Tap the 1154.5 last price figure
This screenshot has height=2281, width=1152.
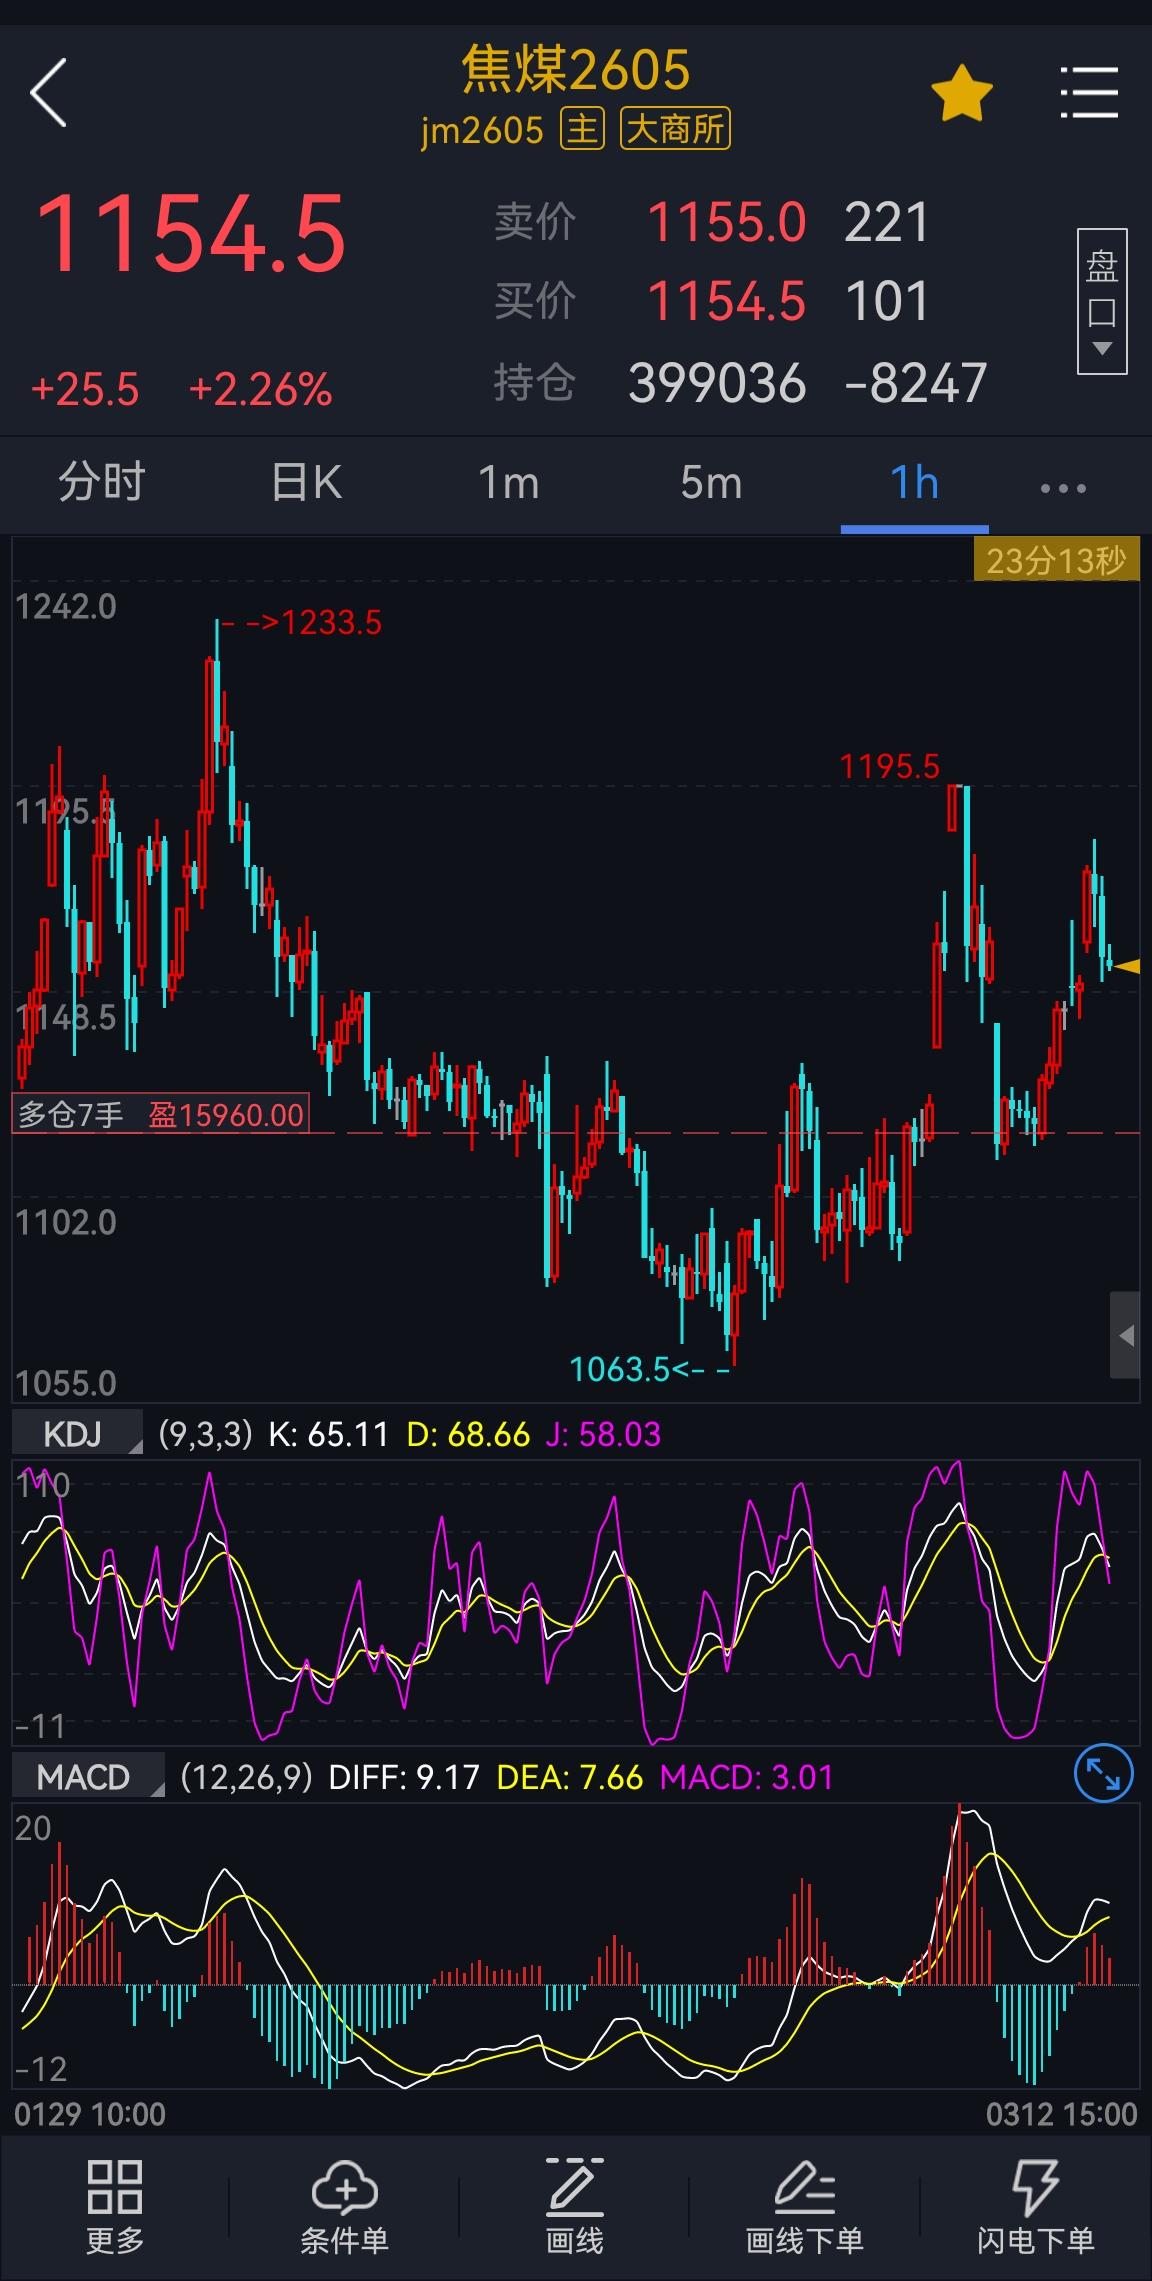coord(191,234)
